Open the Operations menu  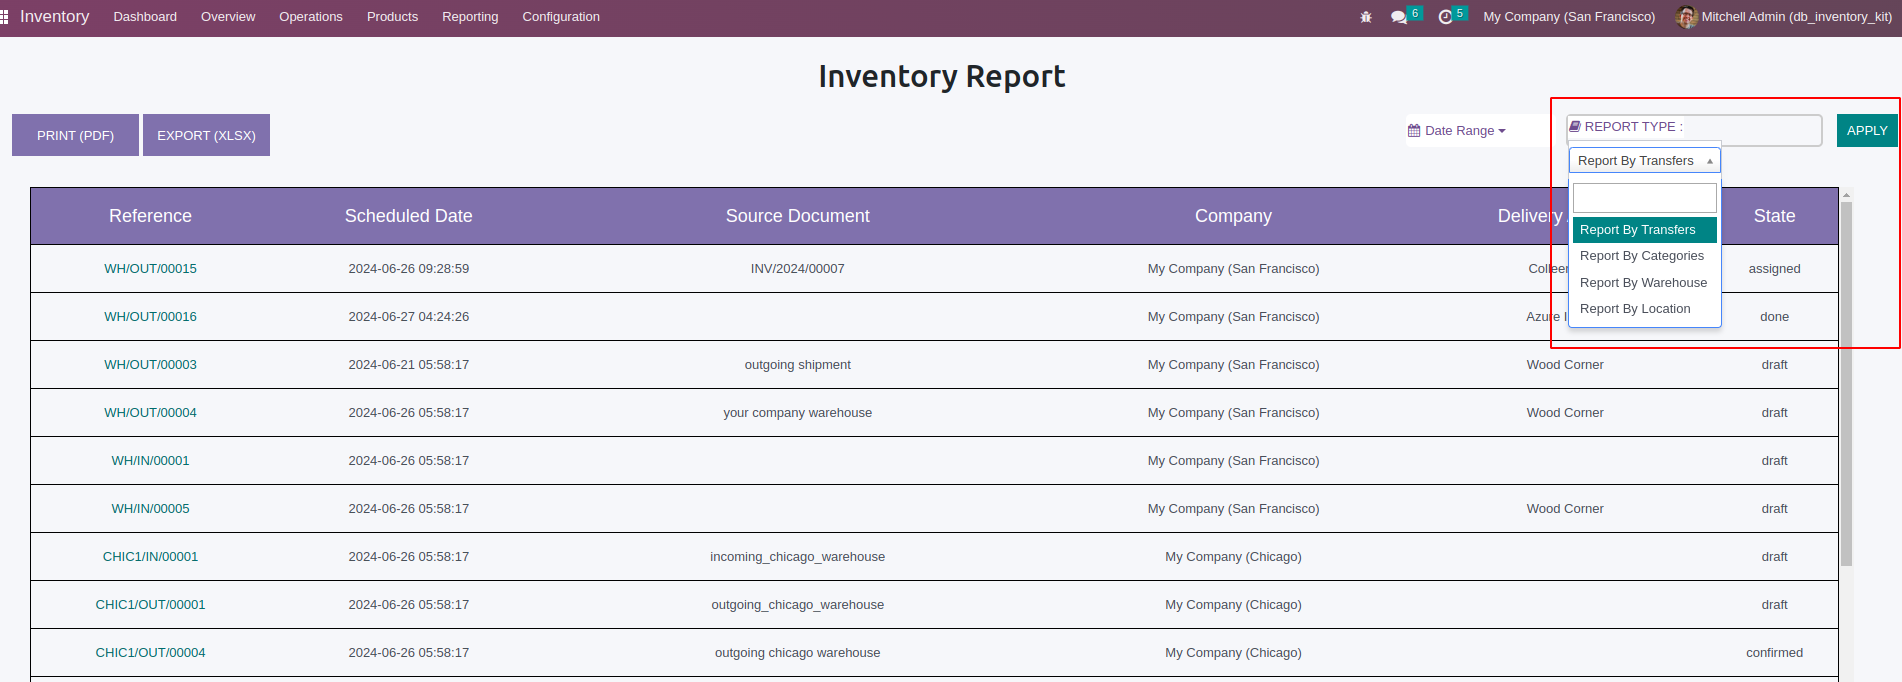coord(310,17)
